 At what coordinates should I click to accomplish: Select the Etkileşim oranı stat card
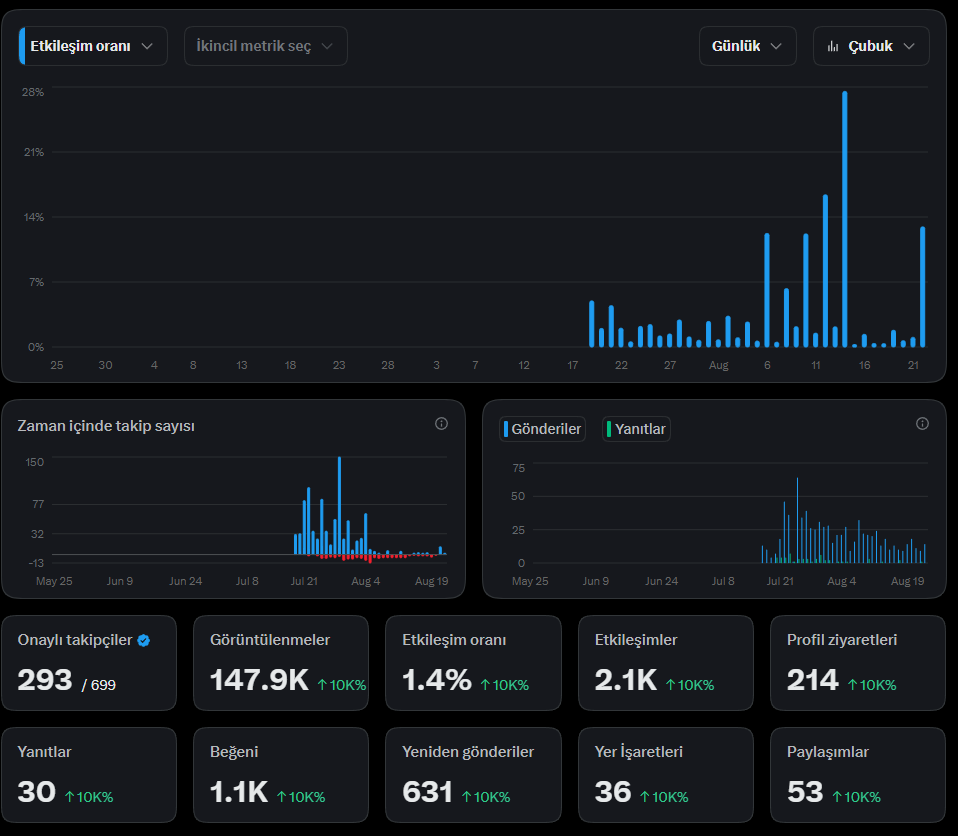[x=474, y=663]
